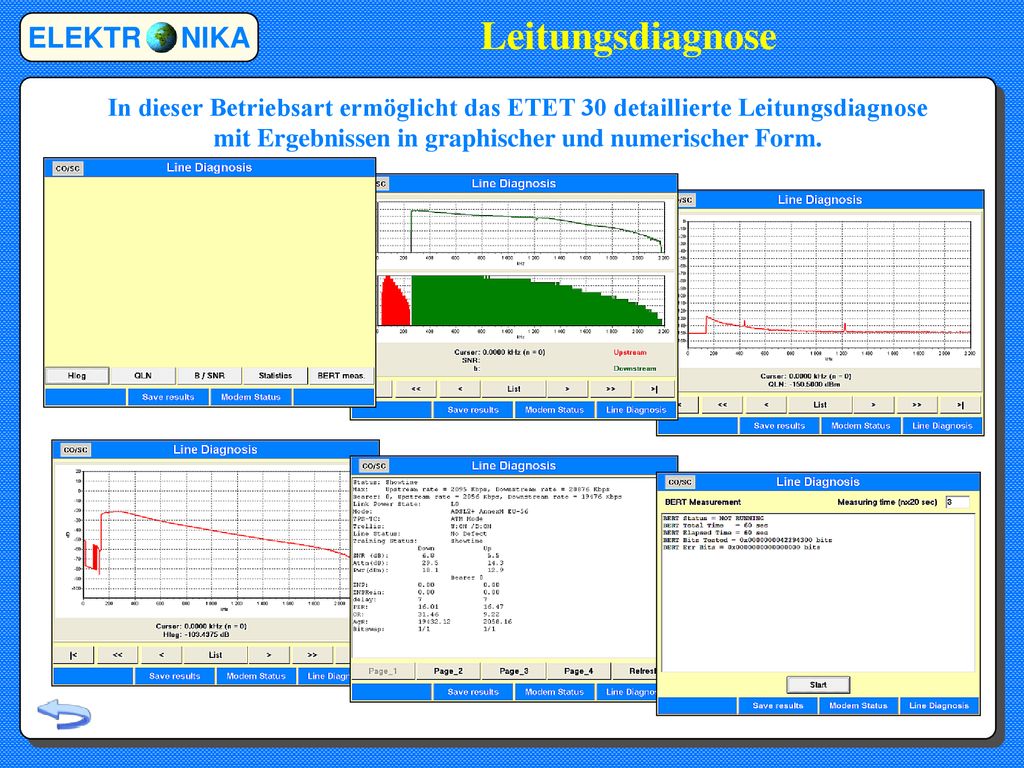Step cursor right (>) in Hlog window
The width and height of the screenshot is (1024, 768).
[x=268, y=655]
